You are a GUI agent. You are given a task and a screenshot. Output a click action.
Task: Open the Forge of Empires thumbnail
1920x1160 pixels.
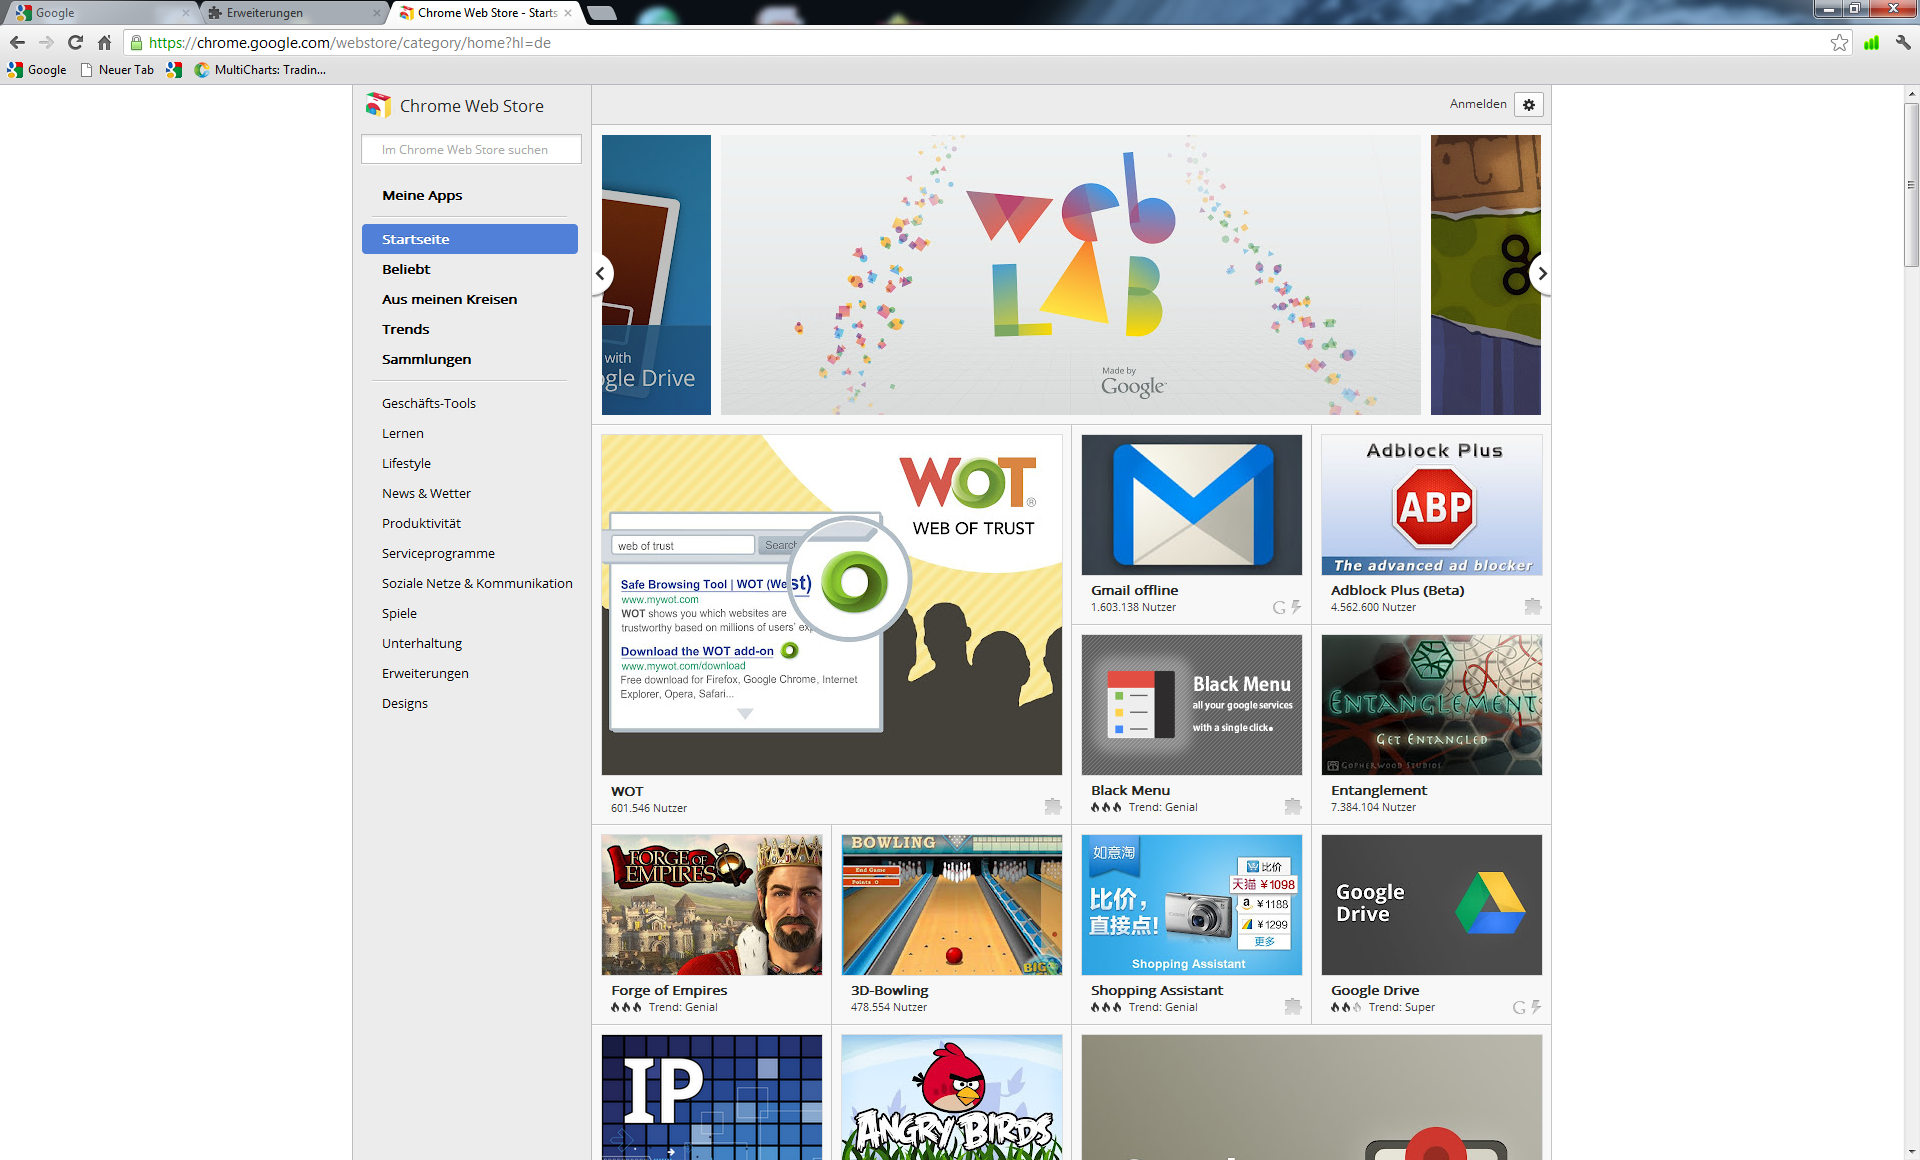tap(712, 905)
